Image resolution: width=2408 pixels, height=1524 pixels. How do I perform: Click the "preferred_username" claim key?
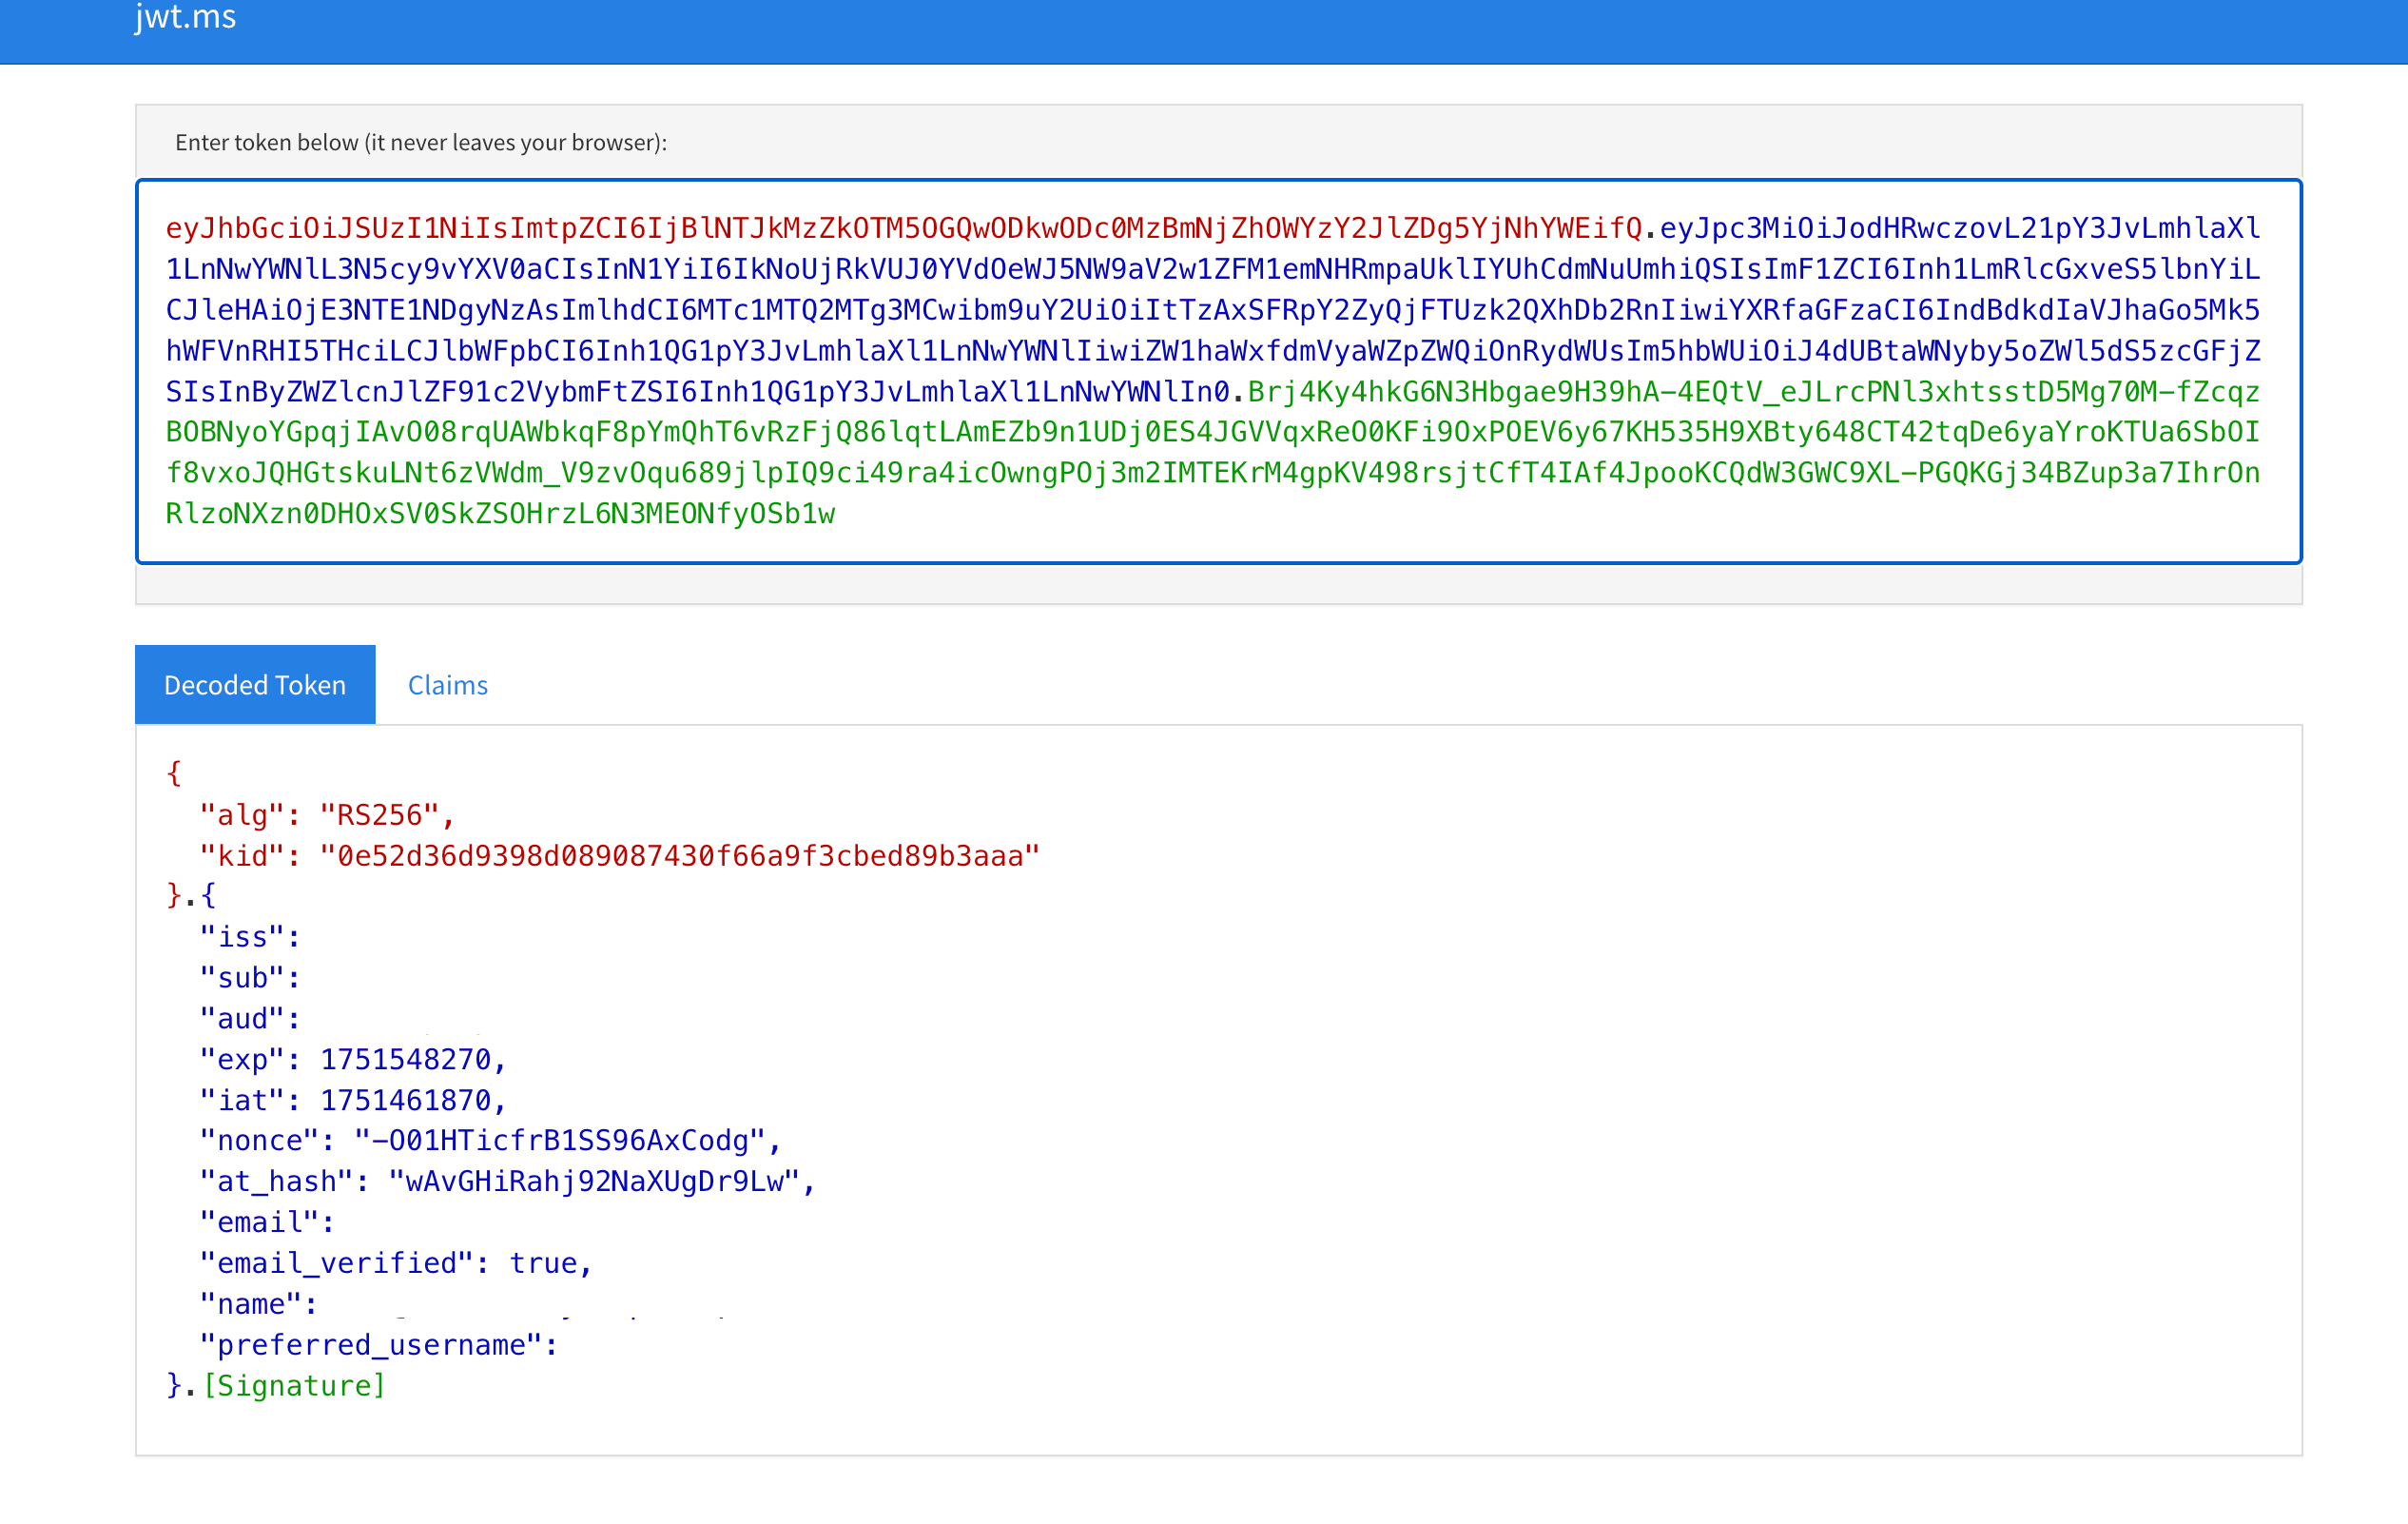371,1346
